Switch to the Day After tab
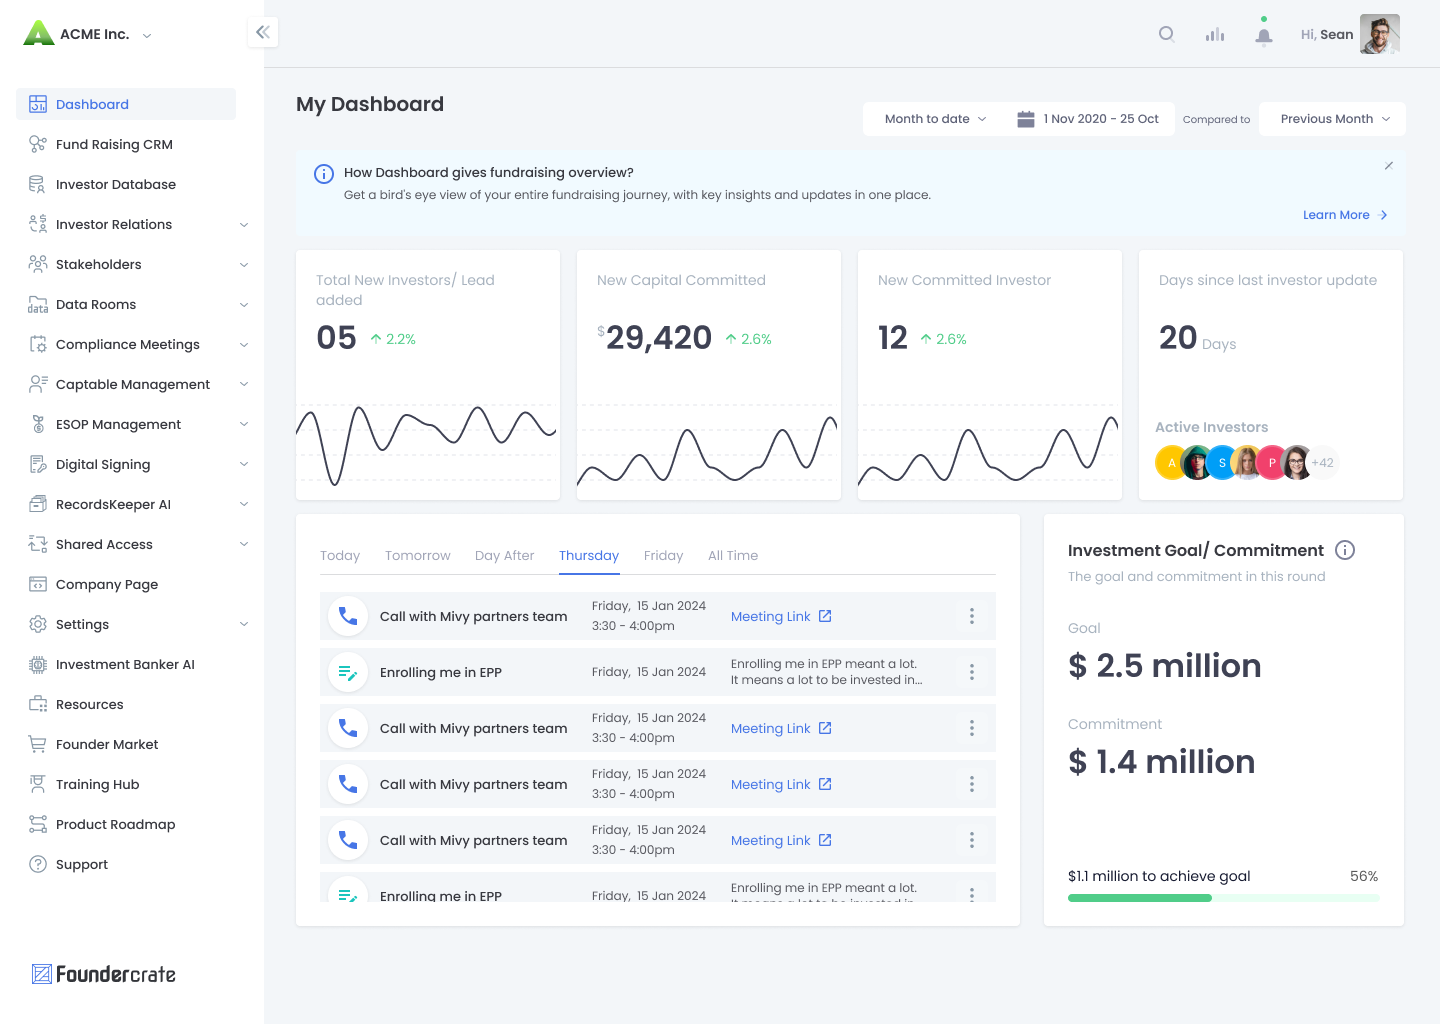This screenshot has width=1440, height=1024. [505, 556]
